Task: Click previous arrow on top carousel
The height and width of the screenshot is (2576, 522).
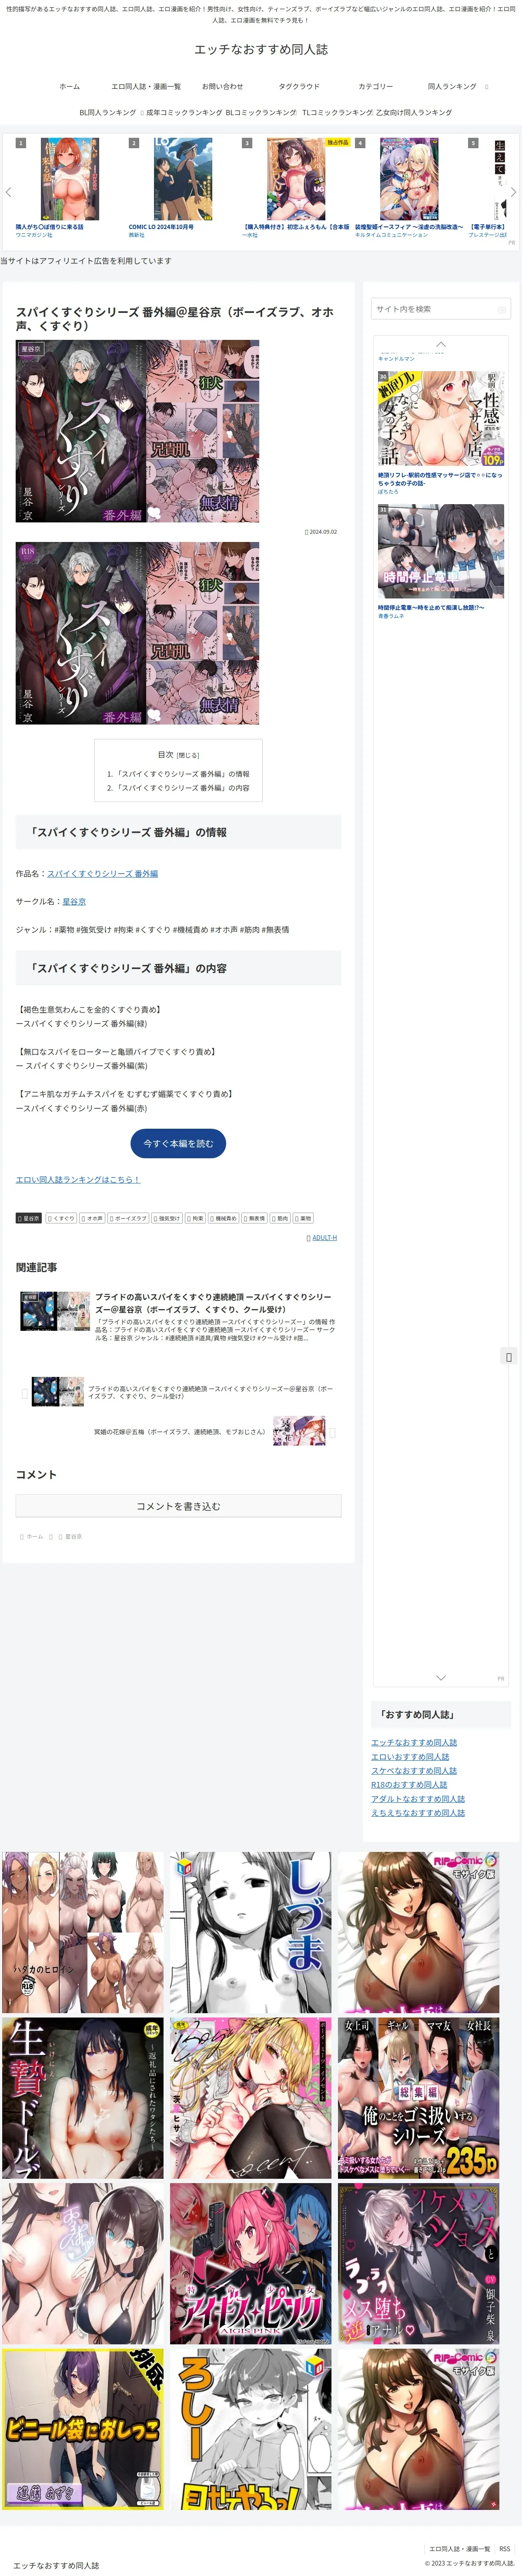Action: (8, 192)
